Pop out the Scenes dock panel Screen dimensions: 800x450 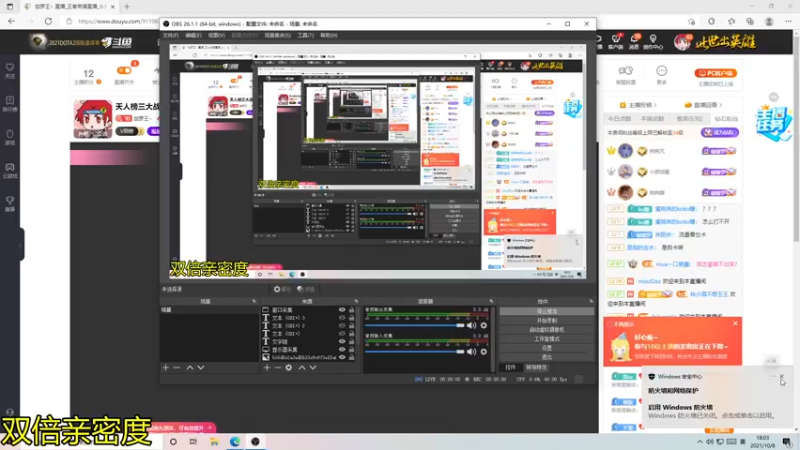tap(254, 302)
